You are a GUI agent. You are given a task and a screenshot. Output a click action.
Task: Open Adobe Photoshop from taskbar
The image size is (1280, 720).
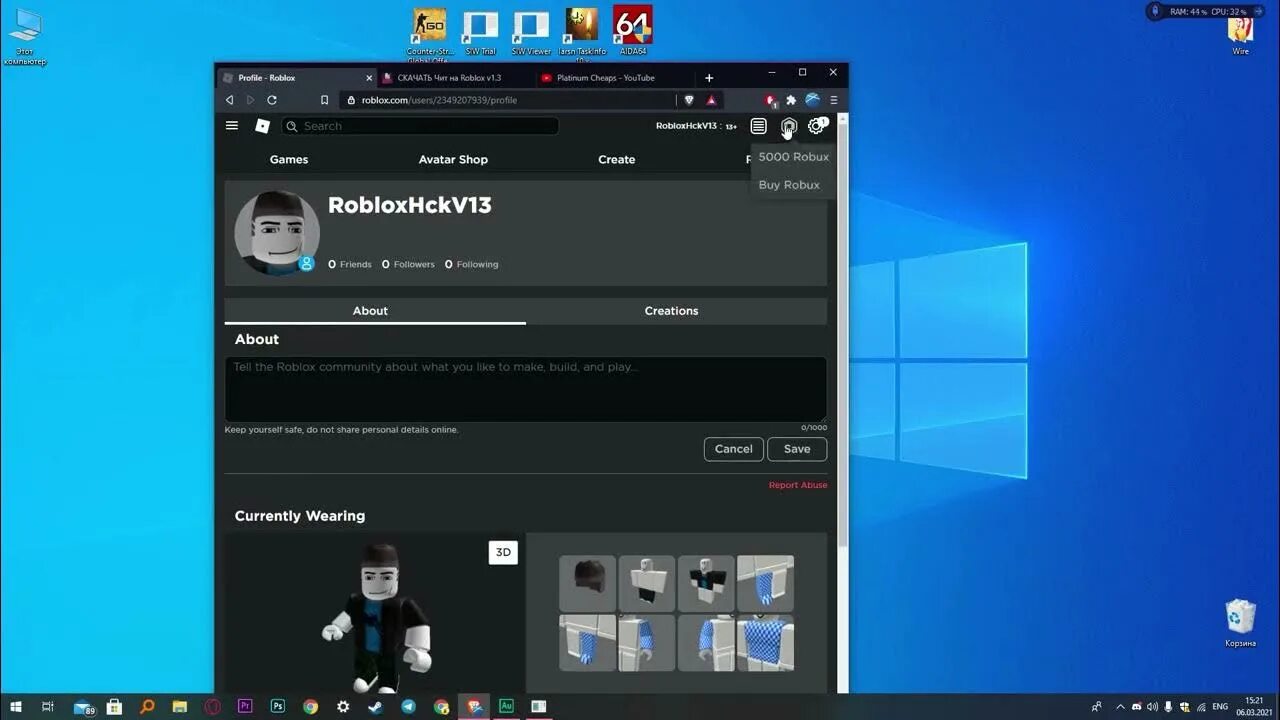click(x=278, y=706)
